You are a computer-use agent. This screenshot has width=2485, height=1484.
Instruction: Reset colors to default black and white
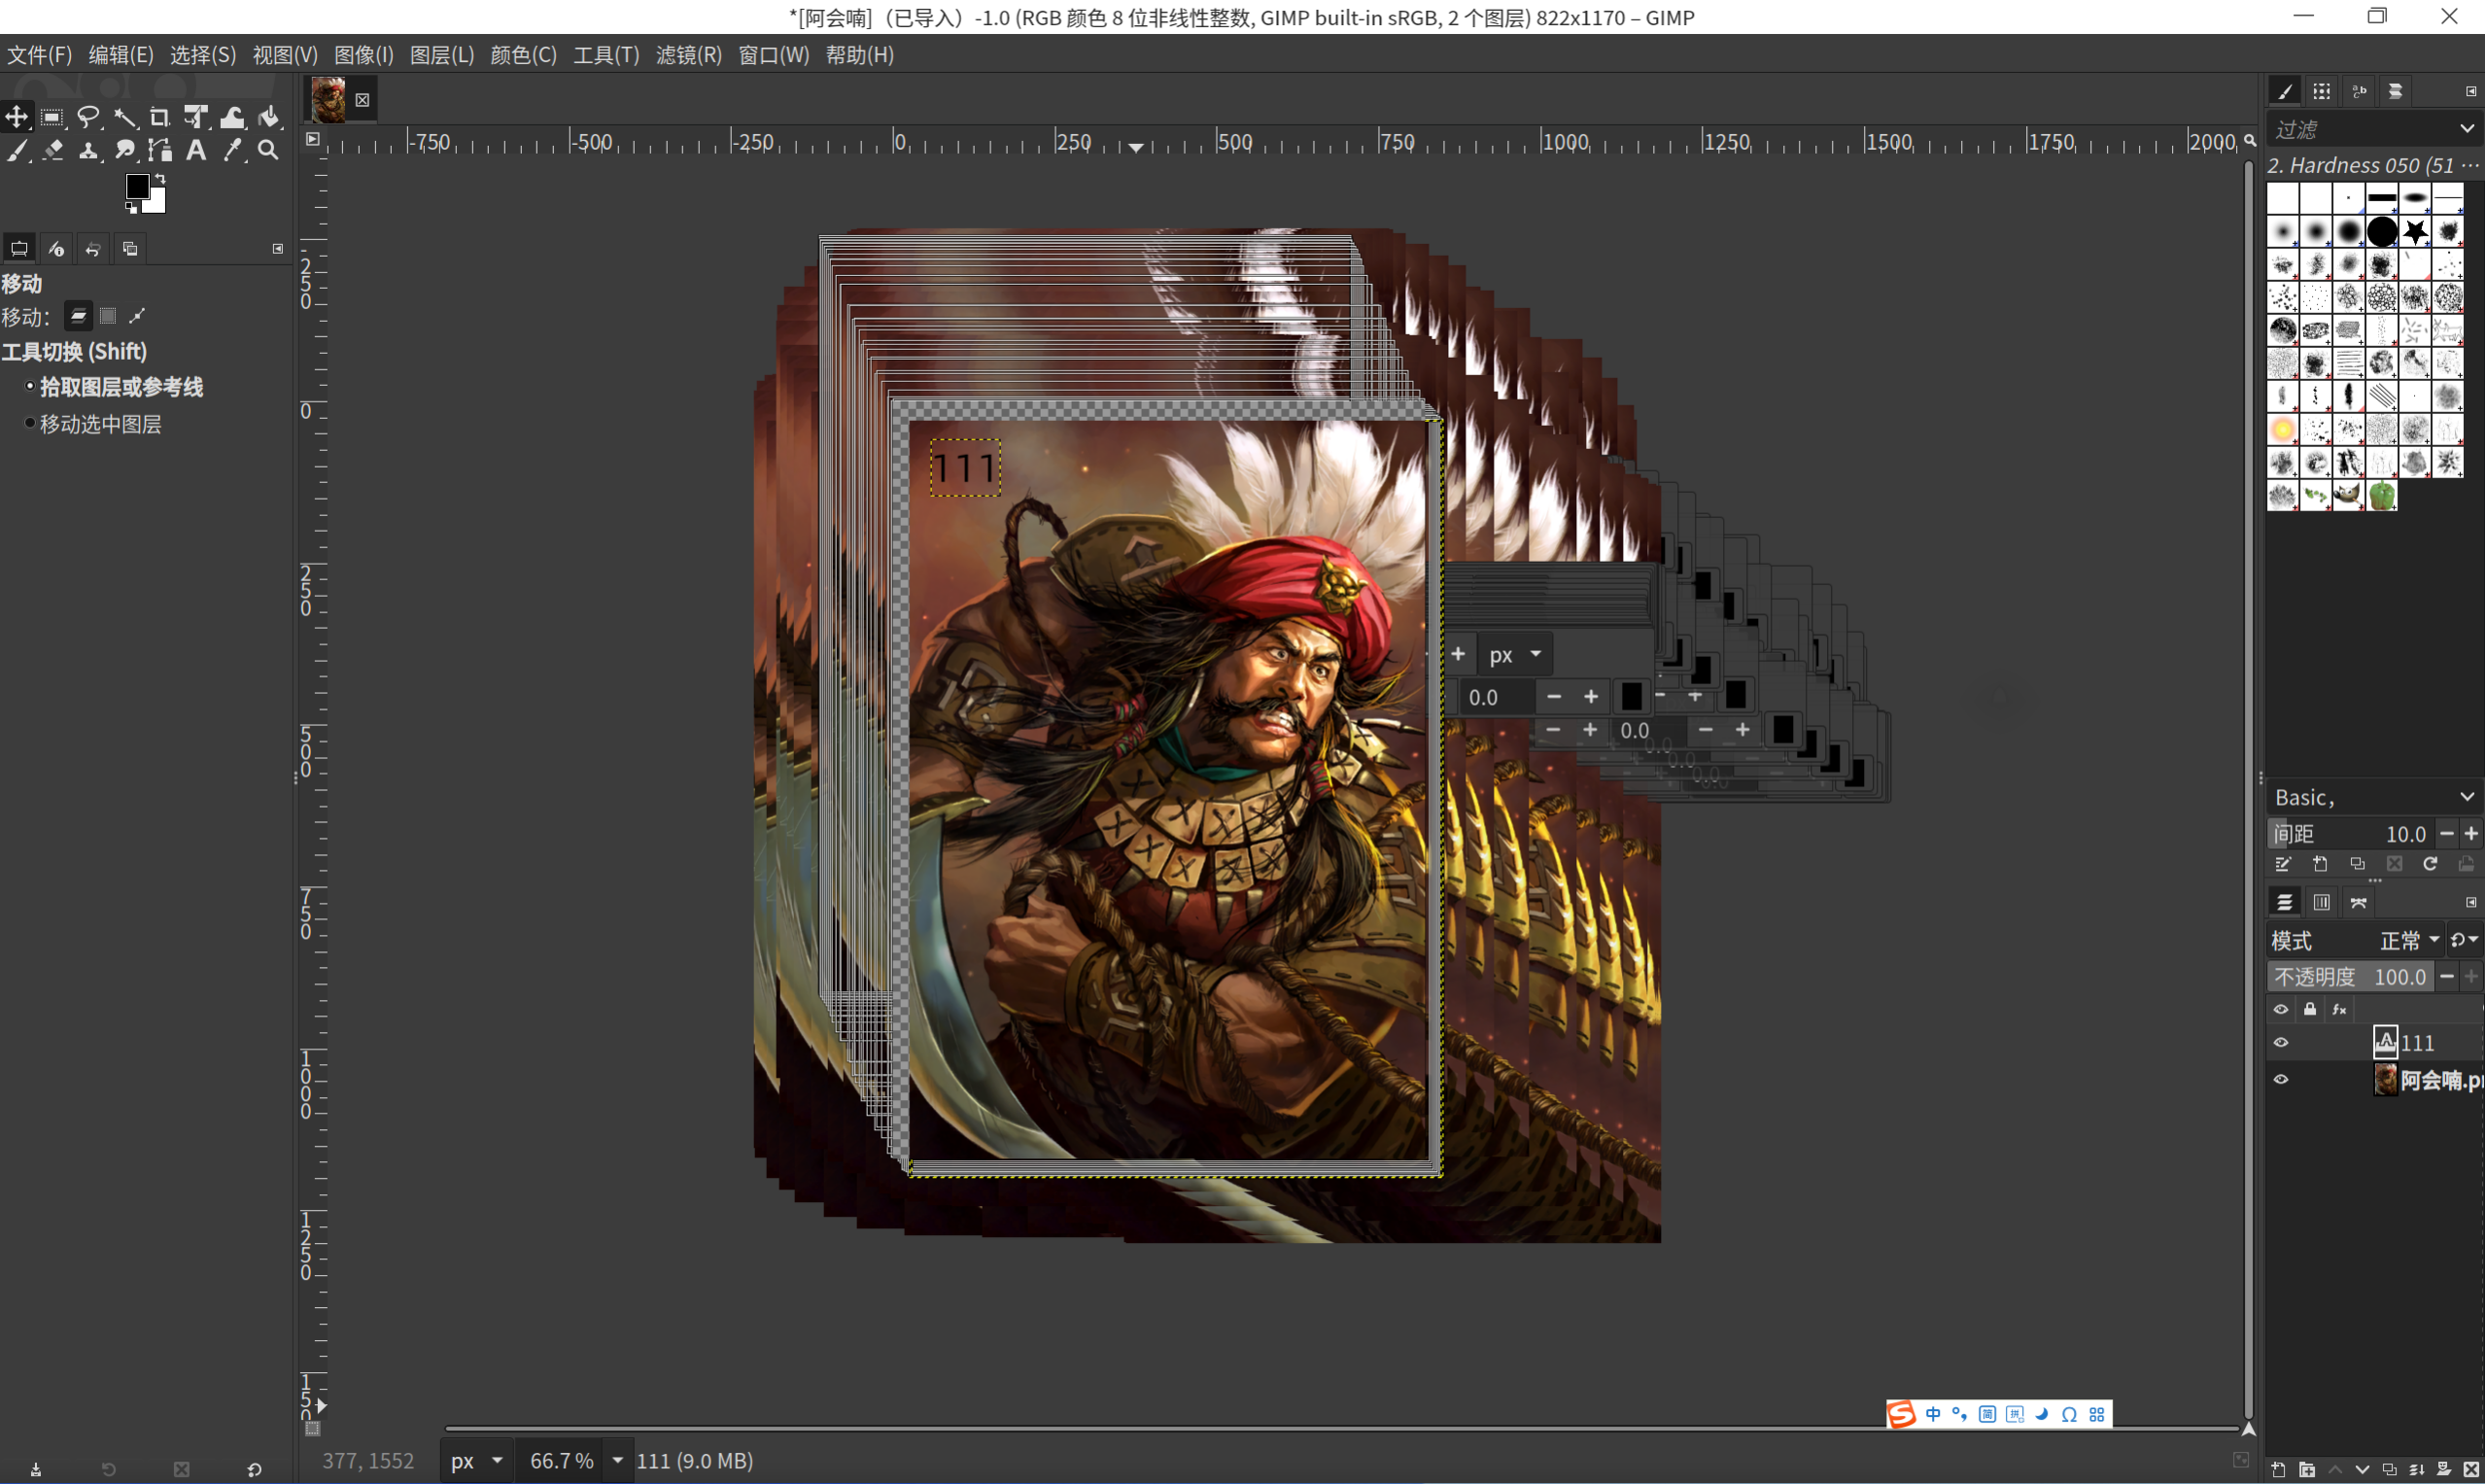131,208
